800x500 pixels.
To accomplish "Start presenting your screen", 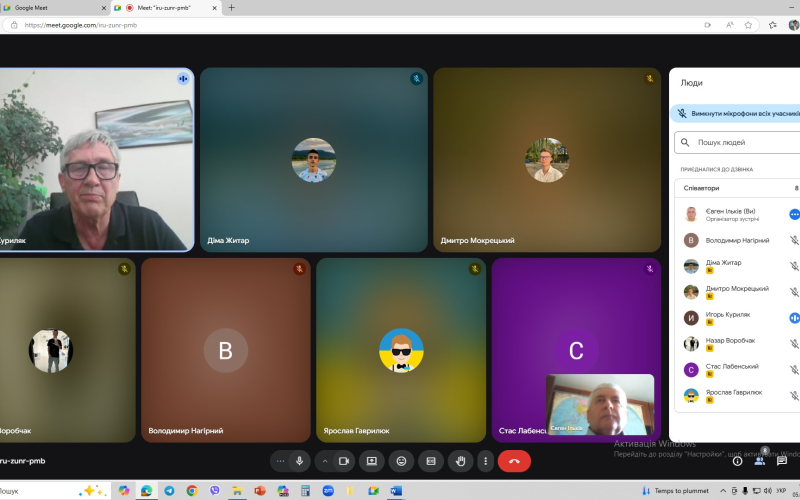I will (372, 461).
